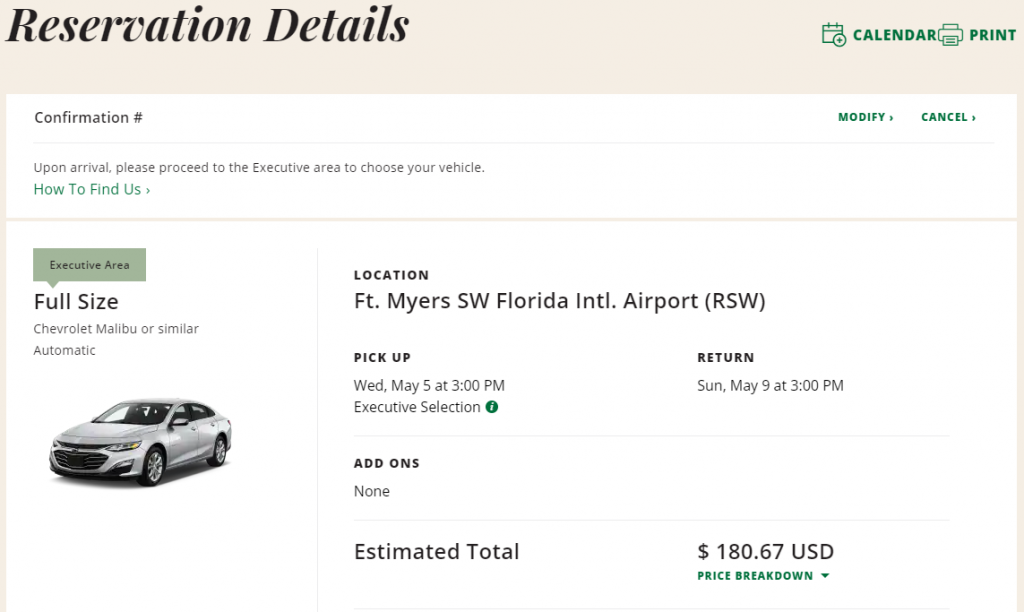Viewport: 1024px width, 612px height.
Task: Click the Price Breakdown dropdown arrow
Action: [x=825, y=576]
